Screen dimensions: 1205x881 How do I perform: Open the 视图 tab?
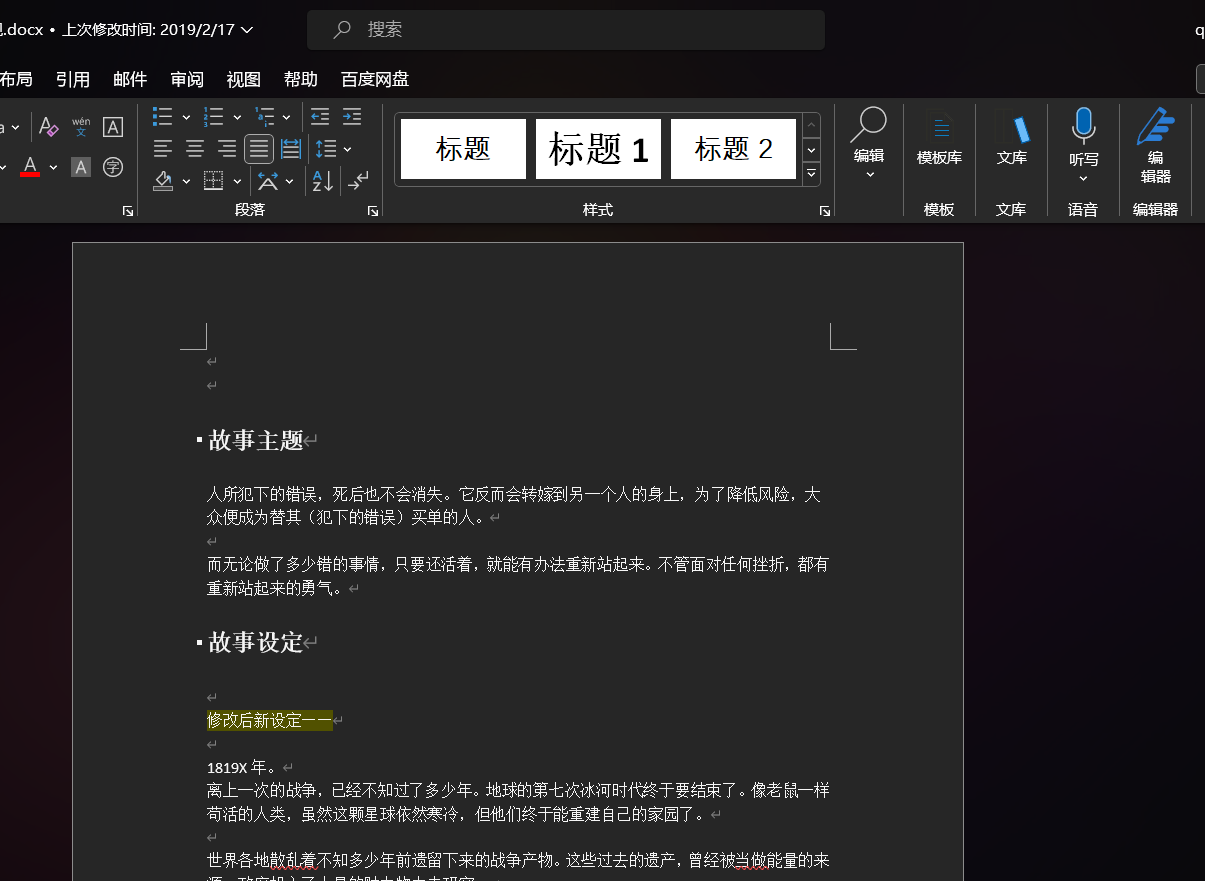[244, 79]
